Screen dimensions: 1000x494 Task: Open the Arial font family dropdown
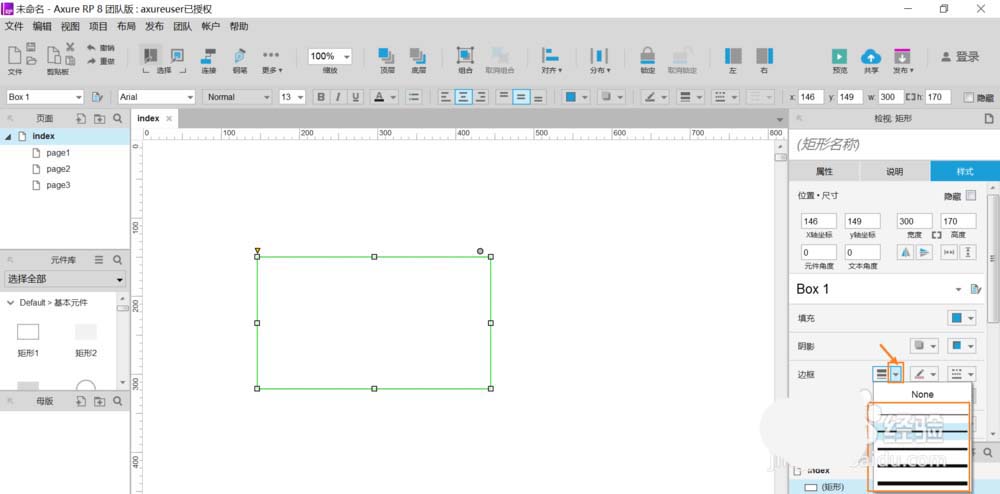[x=156, y=97]
